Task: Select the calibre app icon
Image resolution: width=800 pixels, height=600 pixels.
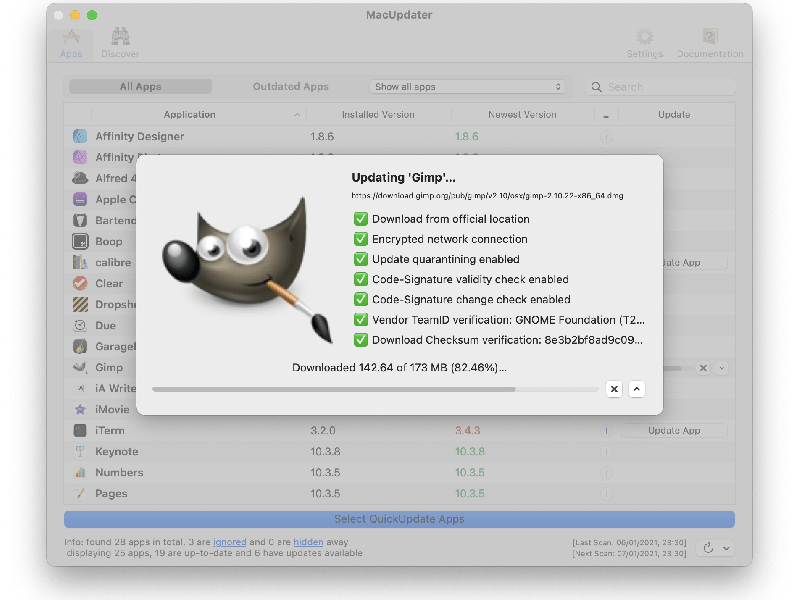Action: (80, 262)
